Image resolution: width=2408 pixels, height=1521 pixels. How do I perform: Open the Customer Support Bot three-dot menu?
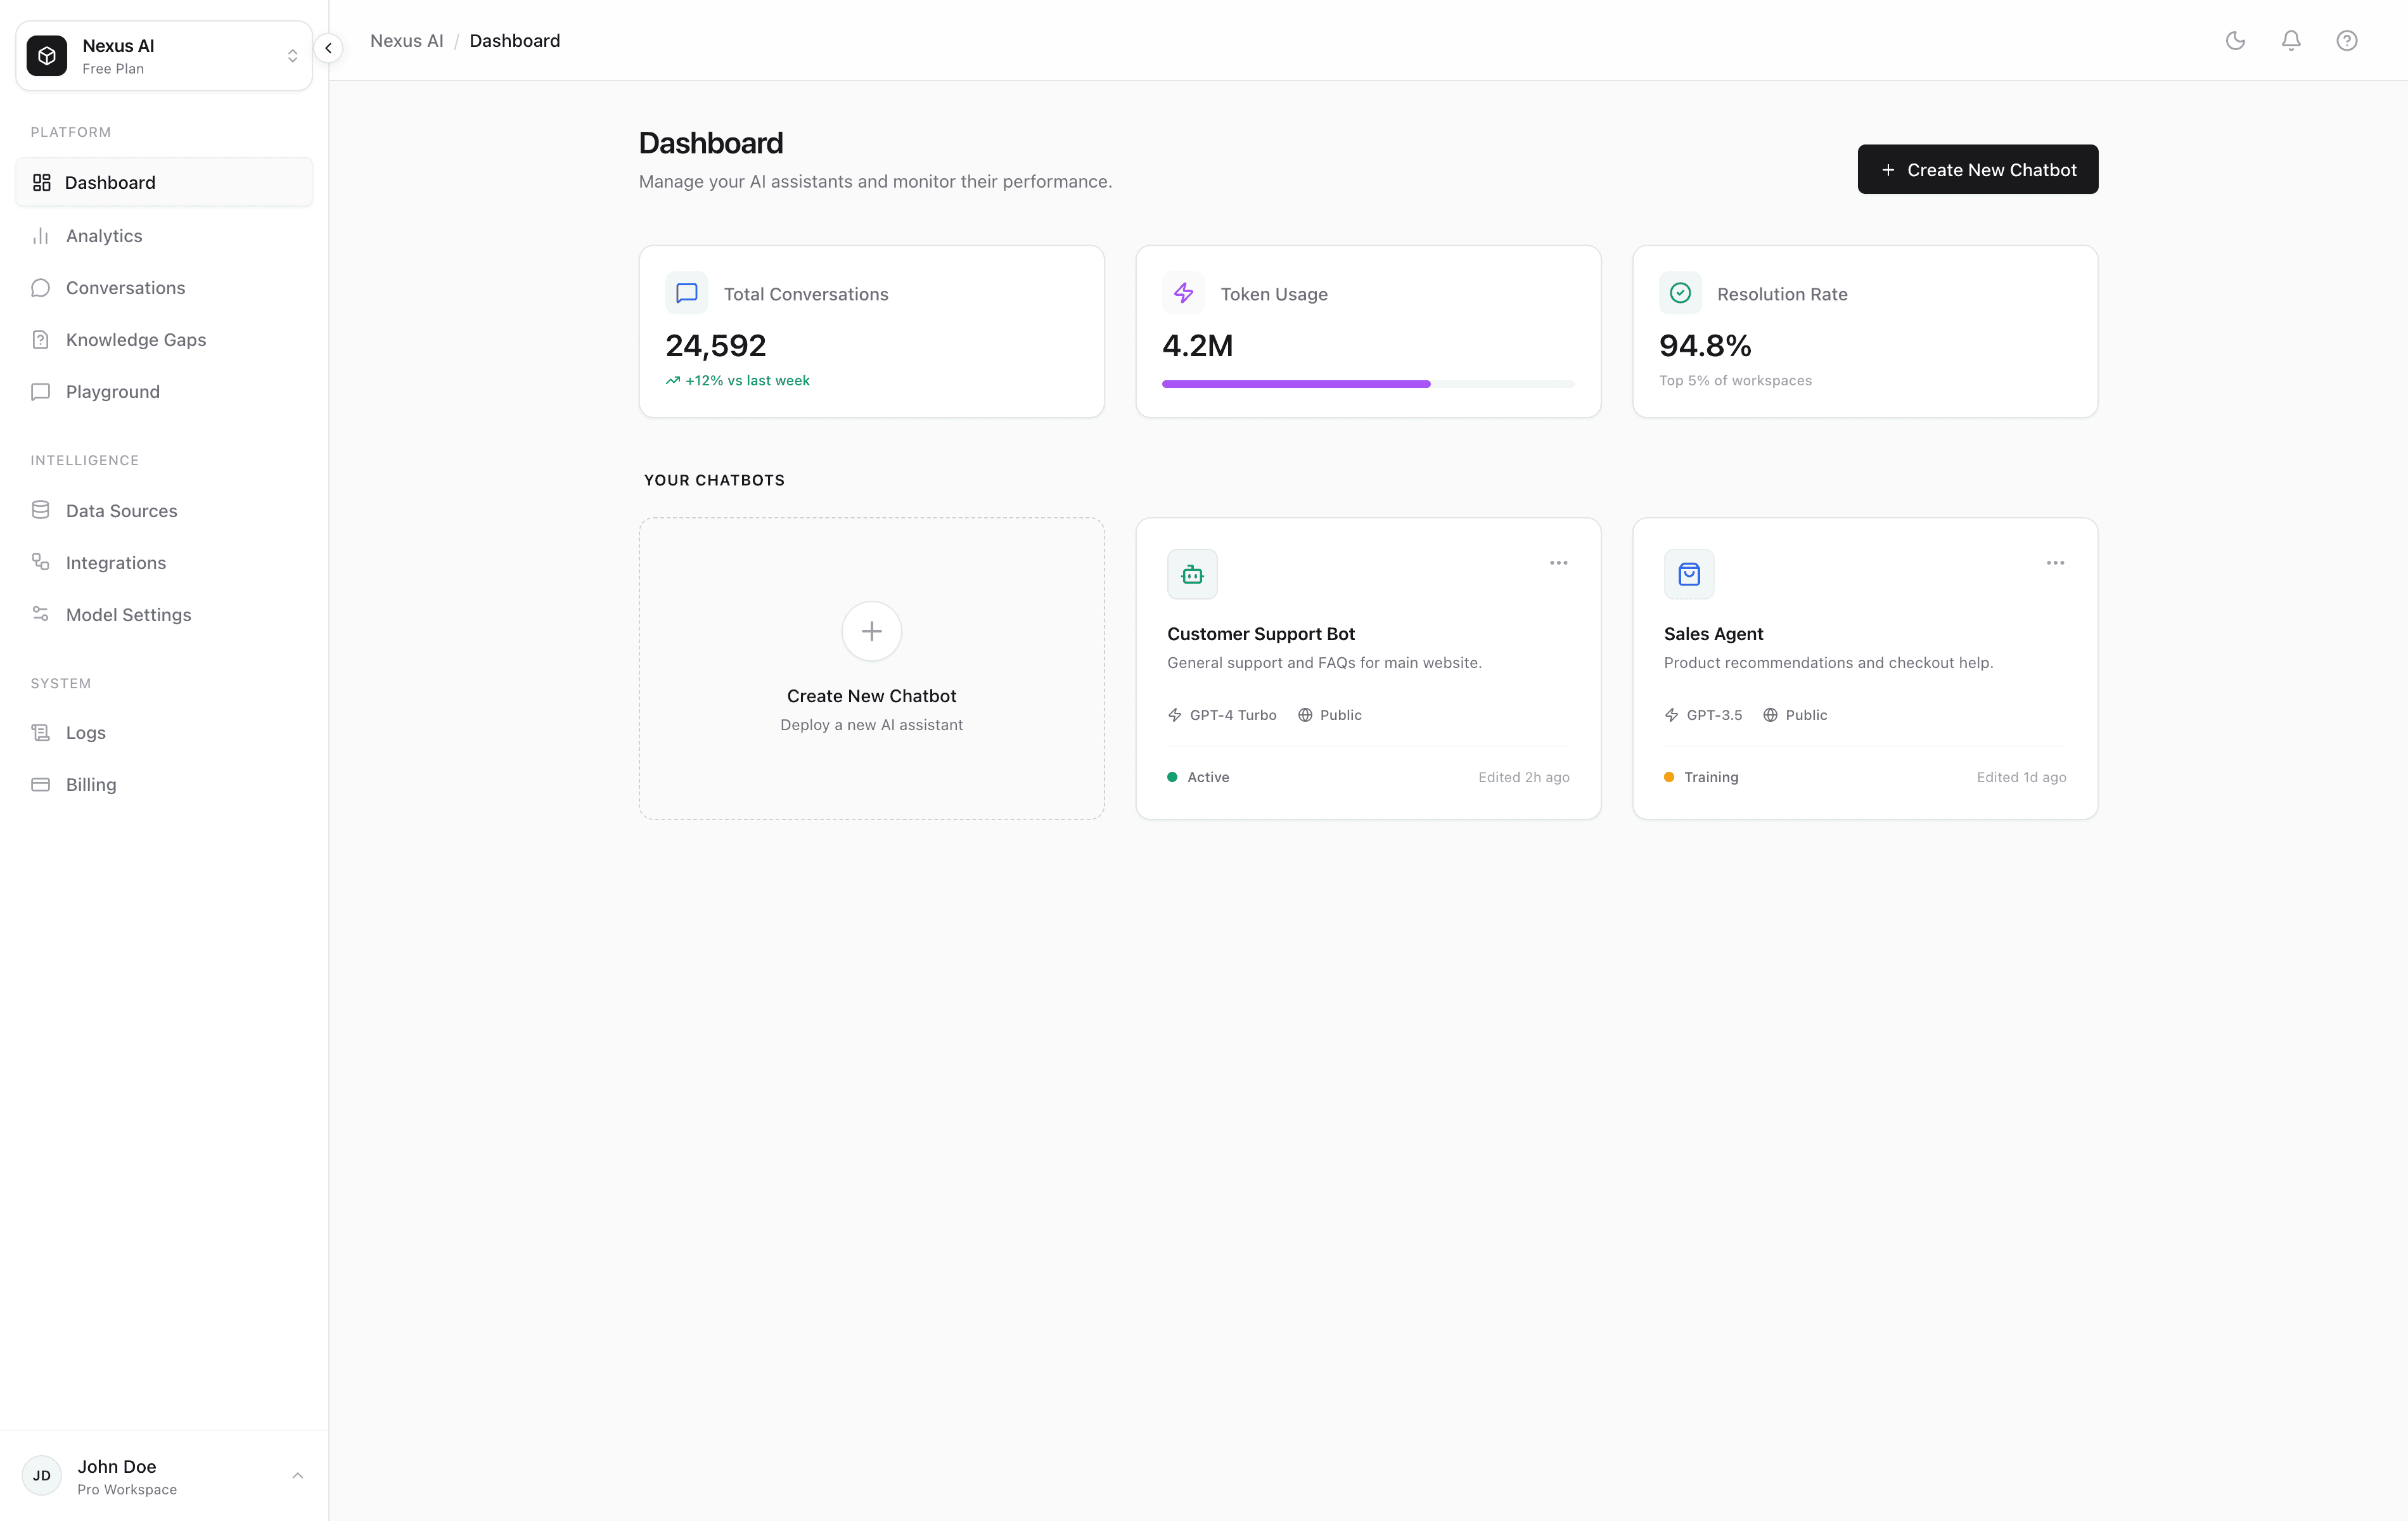pyautogui.click(x=1558, y=563)
